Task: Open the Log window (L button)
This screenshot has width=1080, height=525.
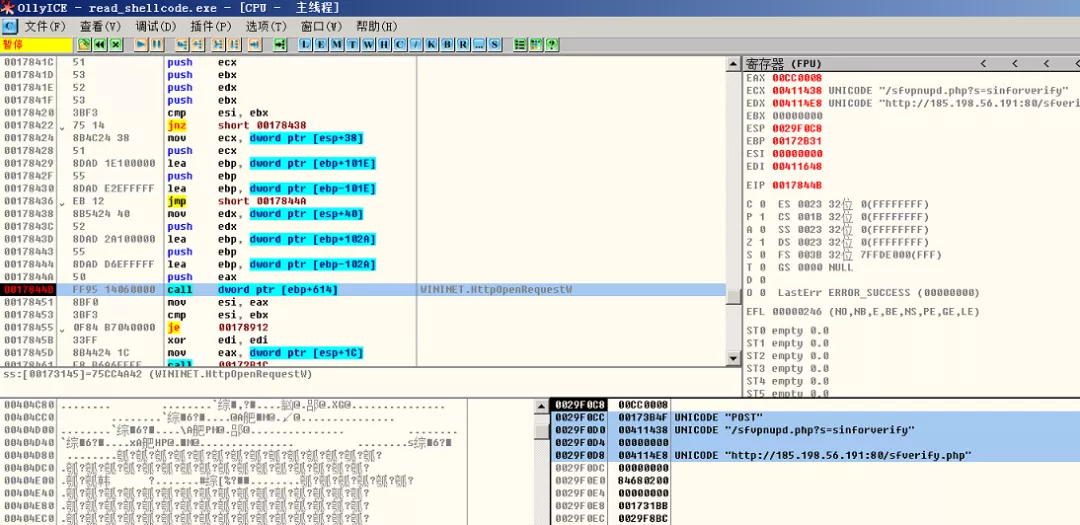Action: click(305, 45)
